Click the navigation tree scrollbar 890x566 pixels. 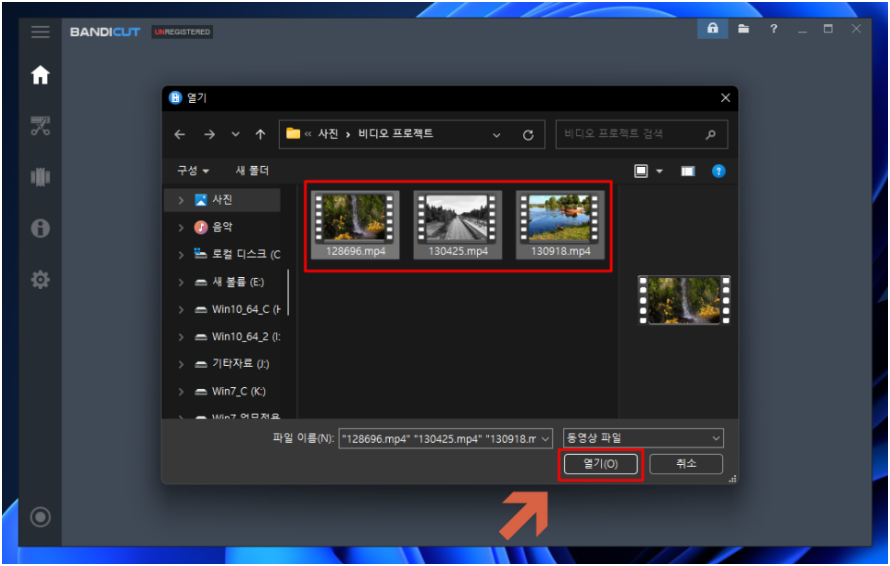(288, 292)
